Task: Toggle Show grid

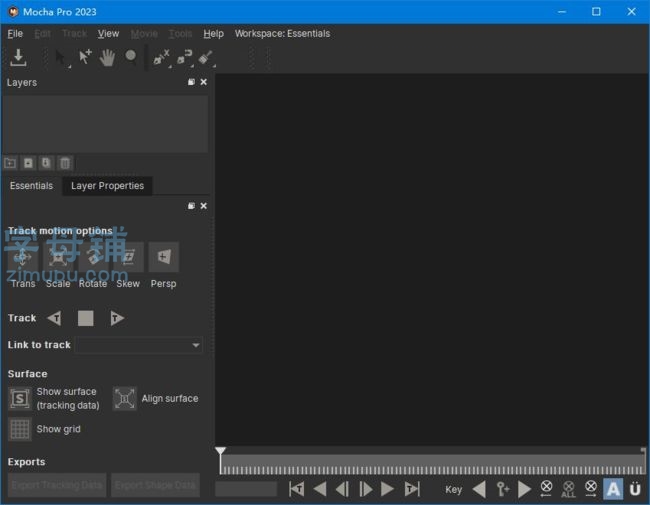Action: pyautogui.click(x=19, y=429)
